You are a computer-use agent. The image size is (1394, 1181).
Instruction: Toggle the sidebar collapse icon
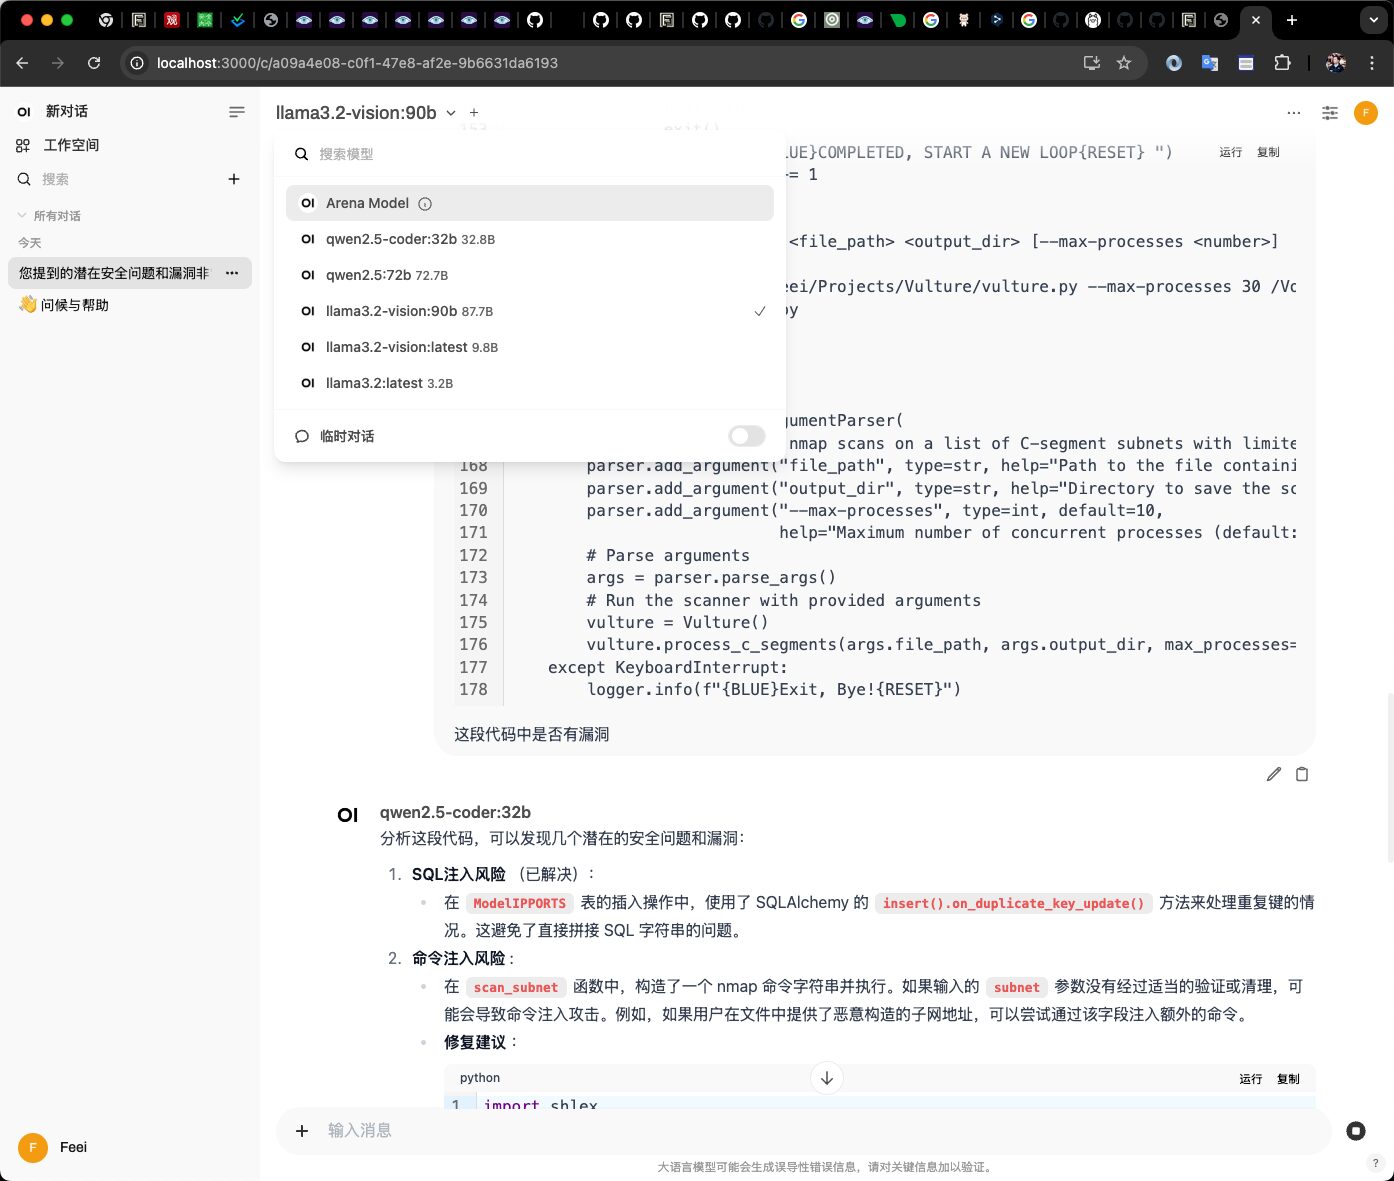tap(237, 112)
